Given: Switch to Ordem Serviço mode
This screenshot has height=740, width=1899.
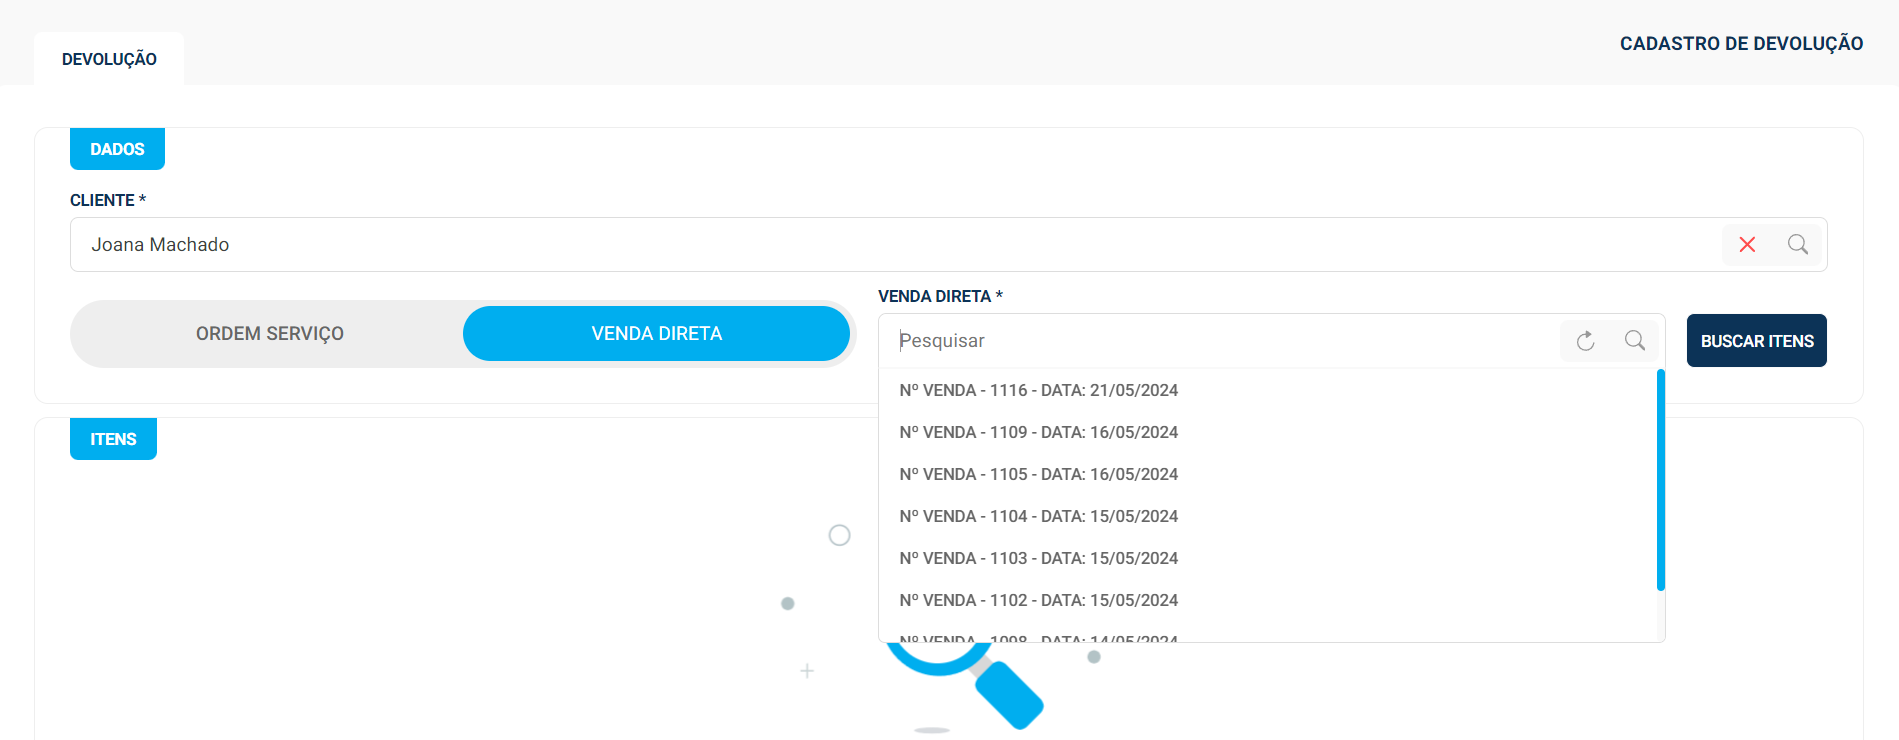Looking at the screenshot, I should coord(270,334).
